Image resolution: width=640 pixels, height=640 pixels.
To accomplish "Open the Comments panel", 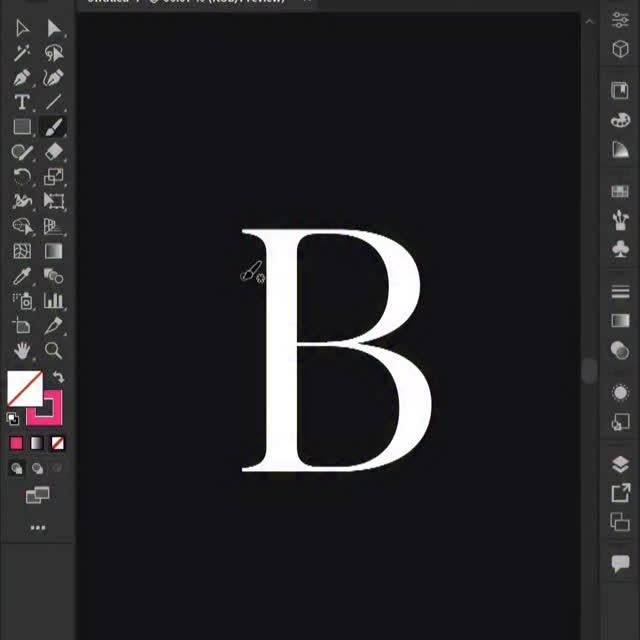I will coord(619,564).
